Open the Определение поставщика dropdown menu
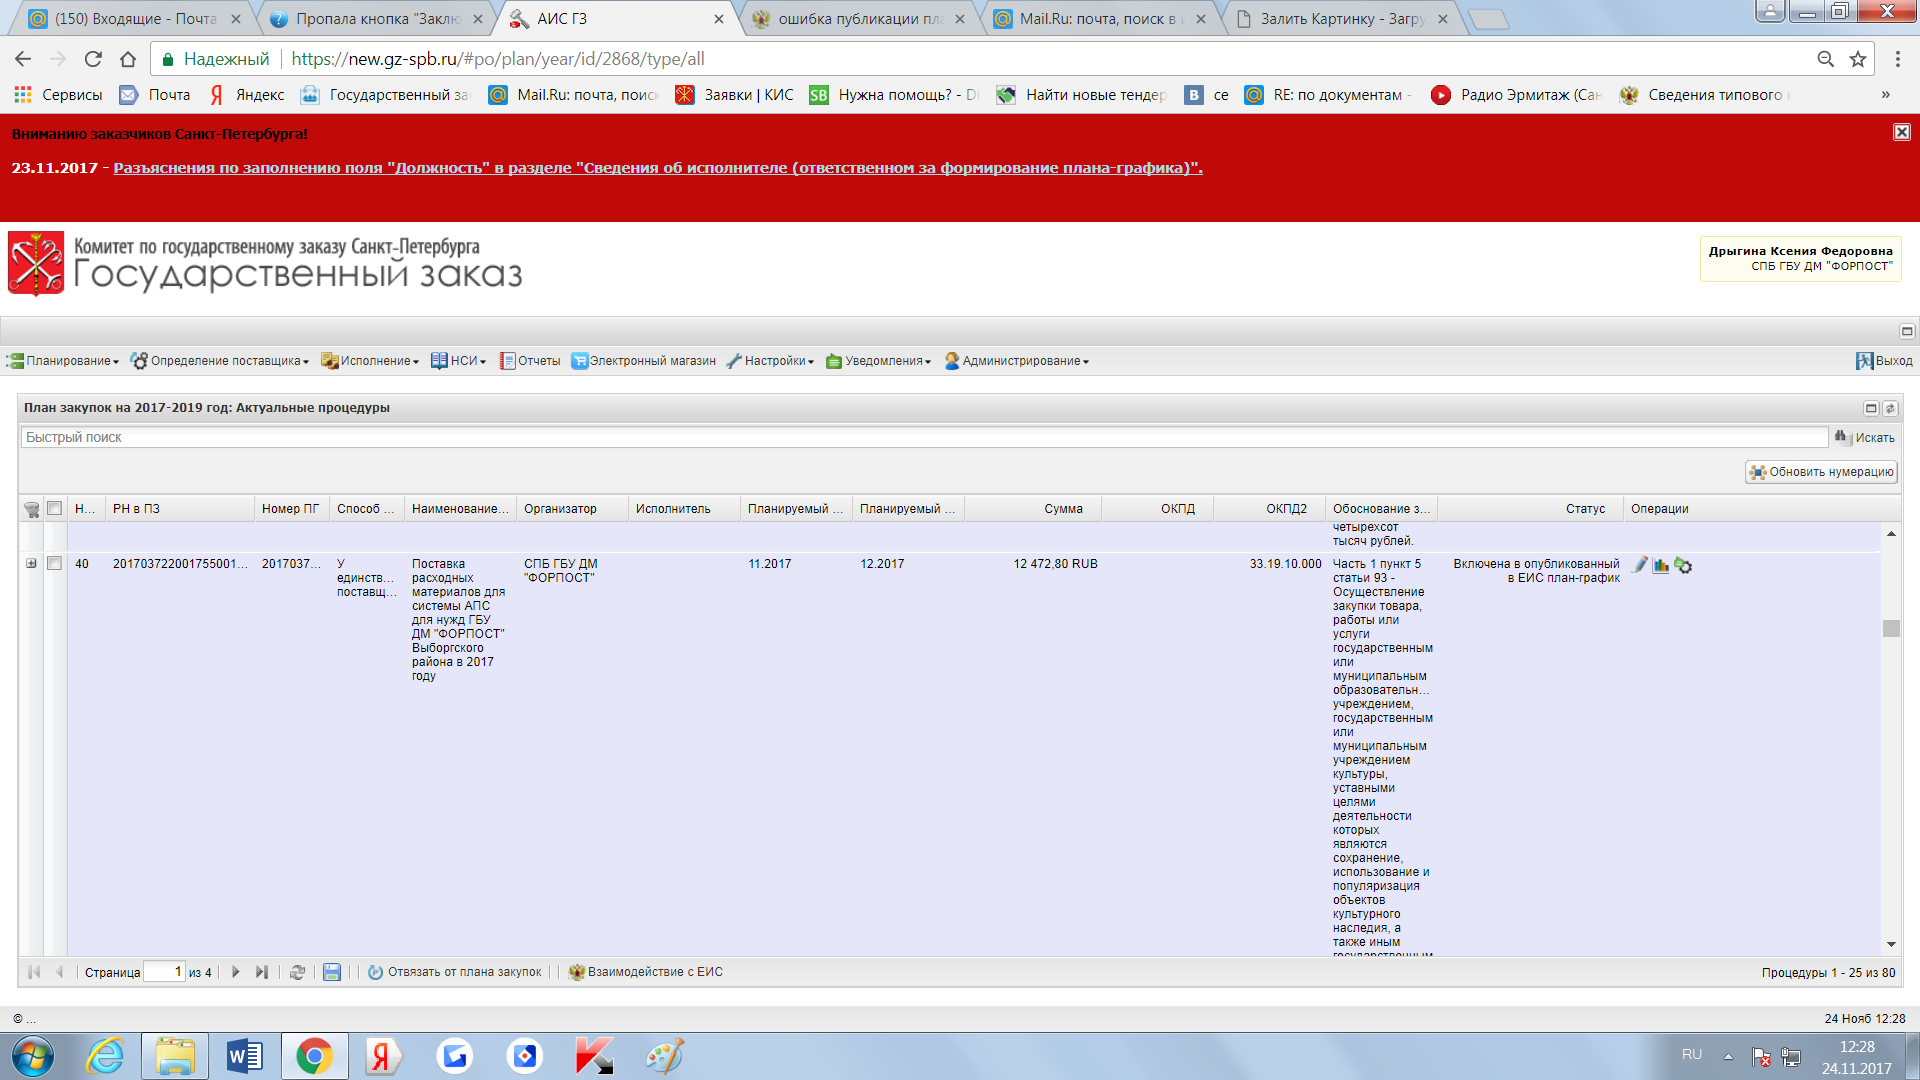The width and height of the screenshot is (1920, 1080). click(220, 361)
